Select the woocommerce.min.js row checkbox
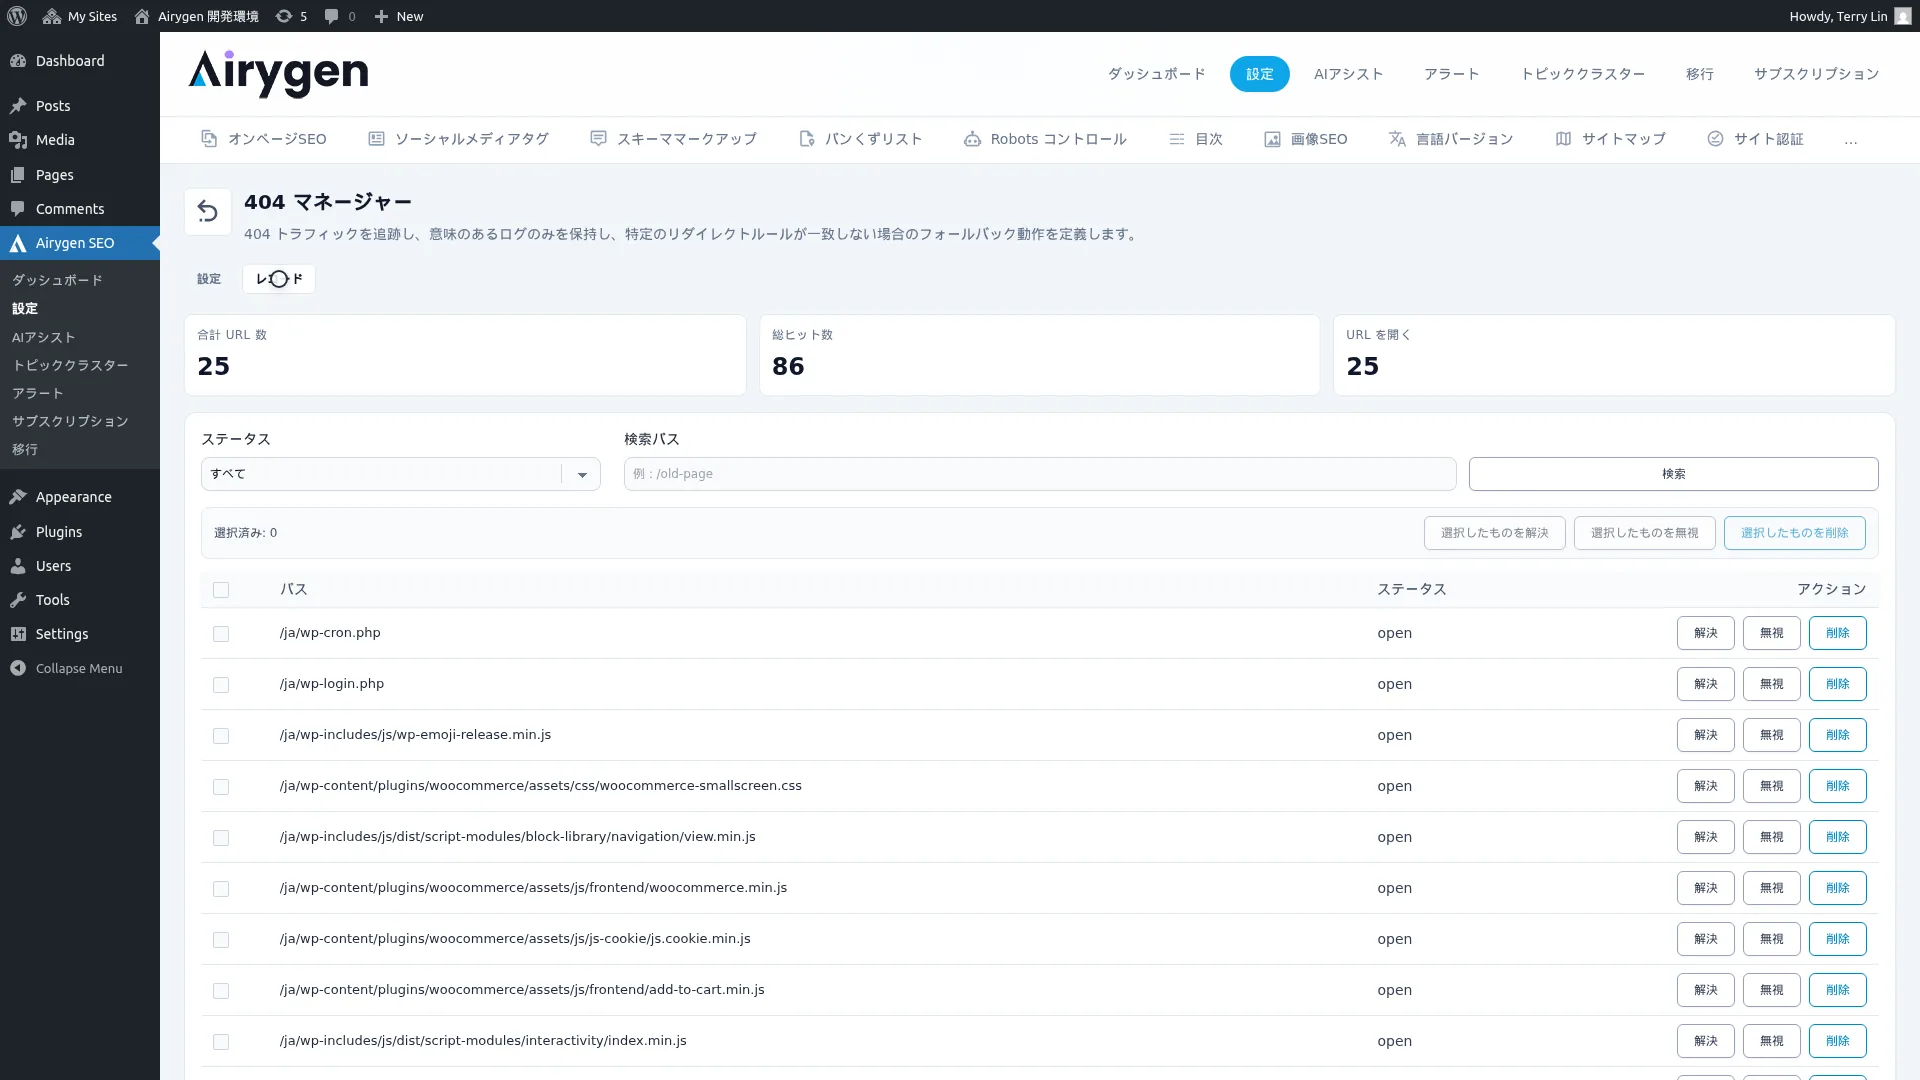The height and width of the screenshot is (1080, 1920). (221, 889)
